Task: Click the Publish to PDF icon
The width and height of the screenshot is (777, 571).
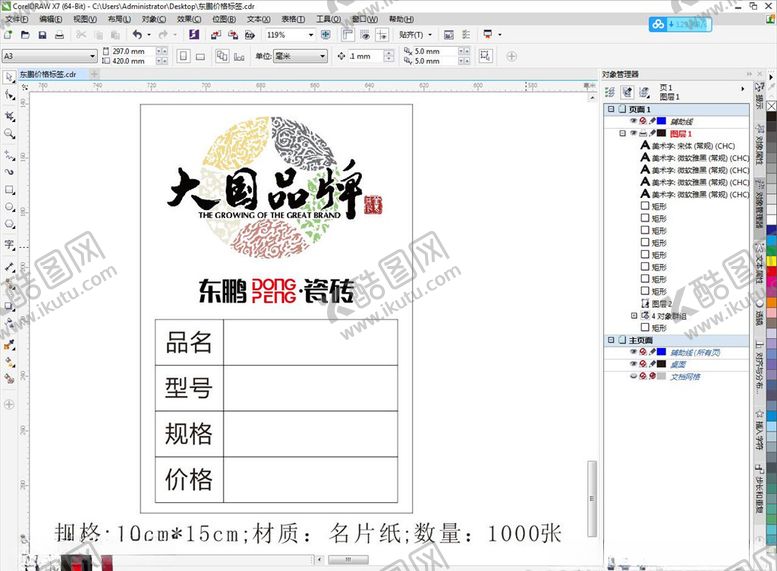Action: pyautogui.click(x=249, y=35)
